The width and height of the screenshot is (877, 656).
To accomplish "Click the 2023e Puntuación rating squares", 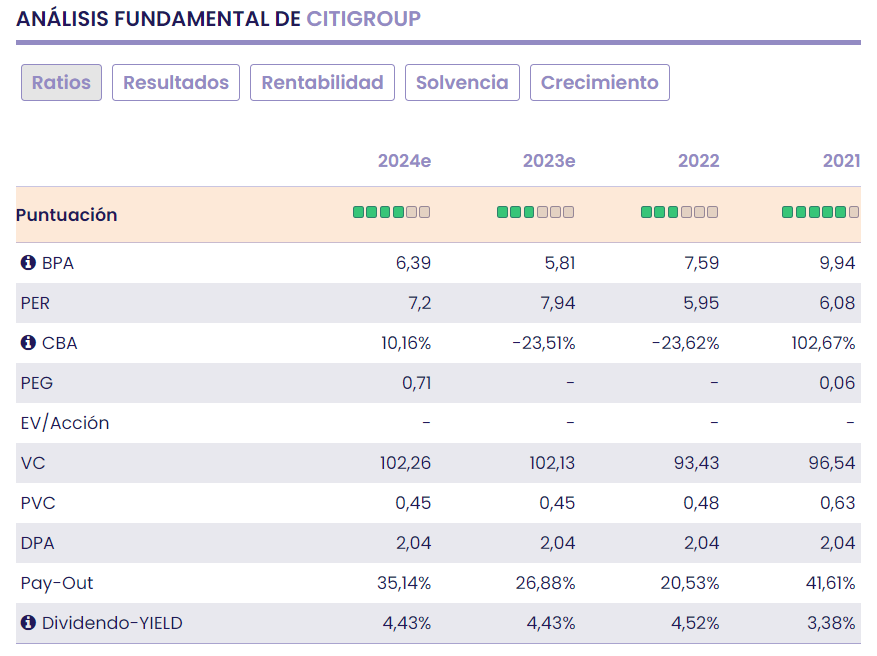I will [535, 212].
